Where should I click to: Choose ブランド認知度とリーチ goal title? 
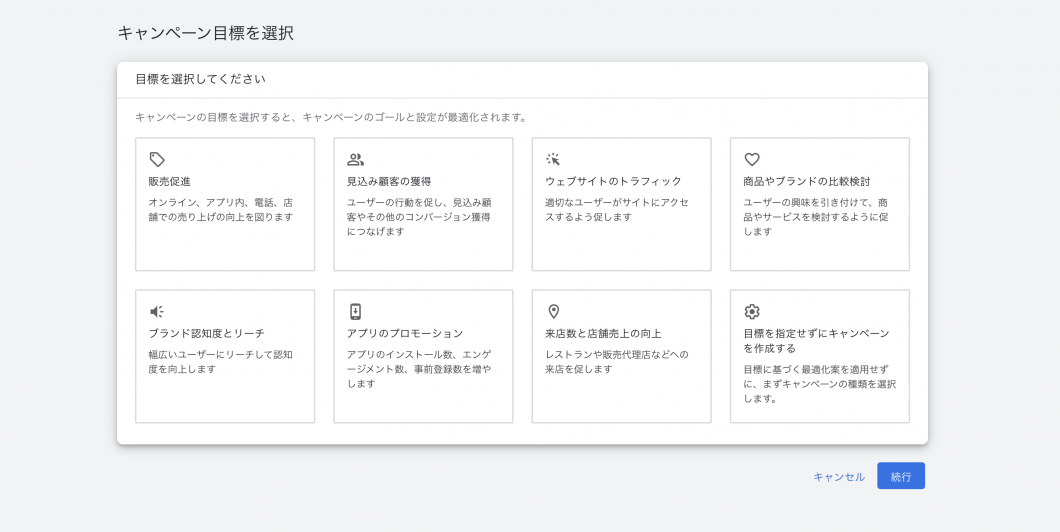point(206,334)
